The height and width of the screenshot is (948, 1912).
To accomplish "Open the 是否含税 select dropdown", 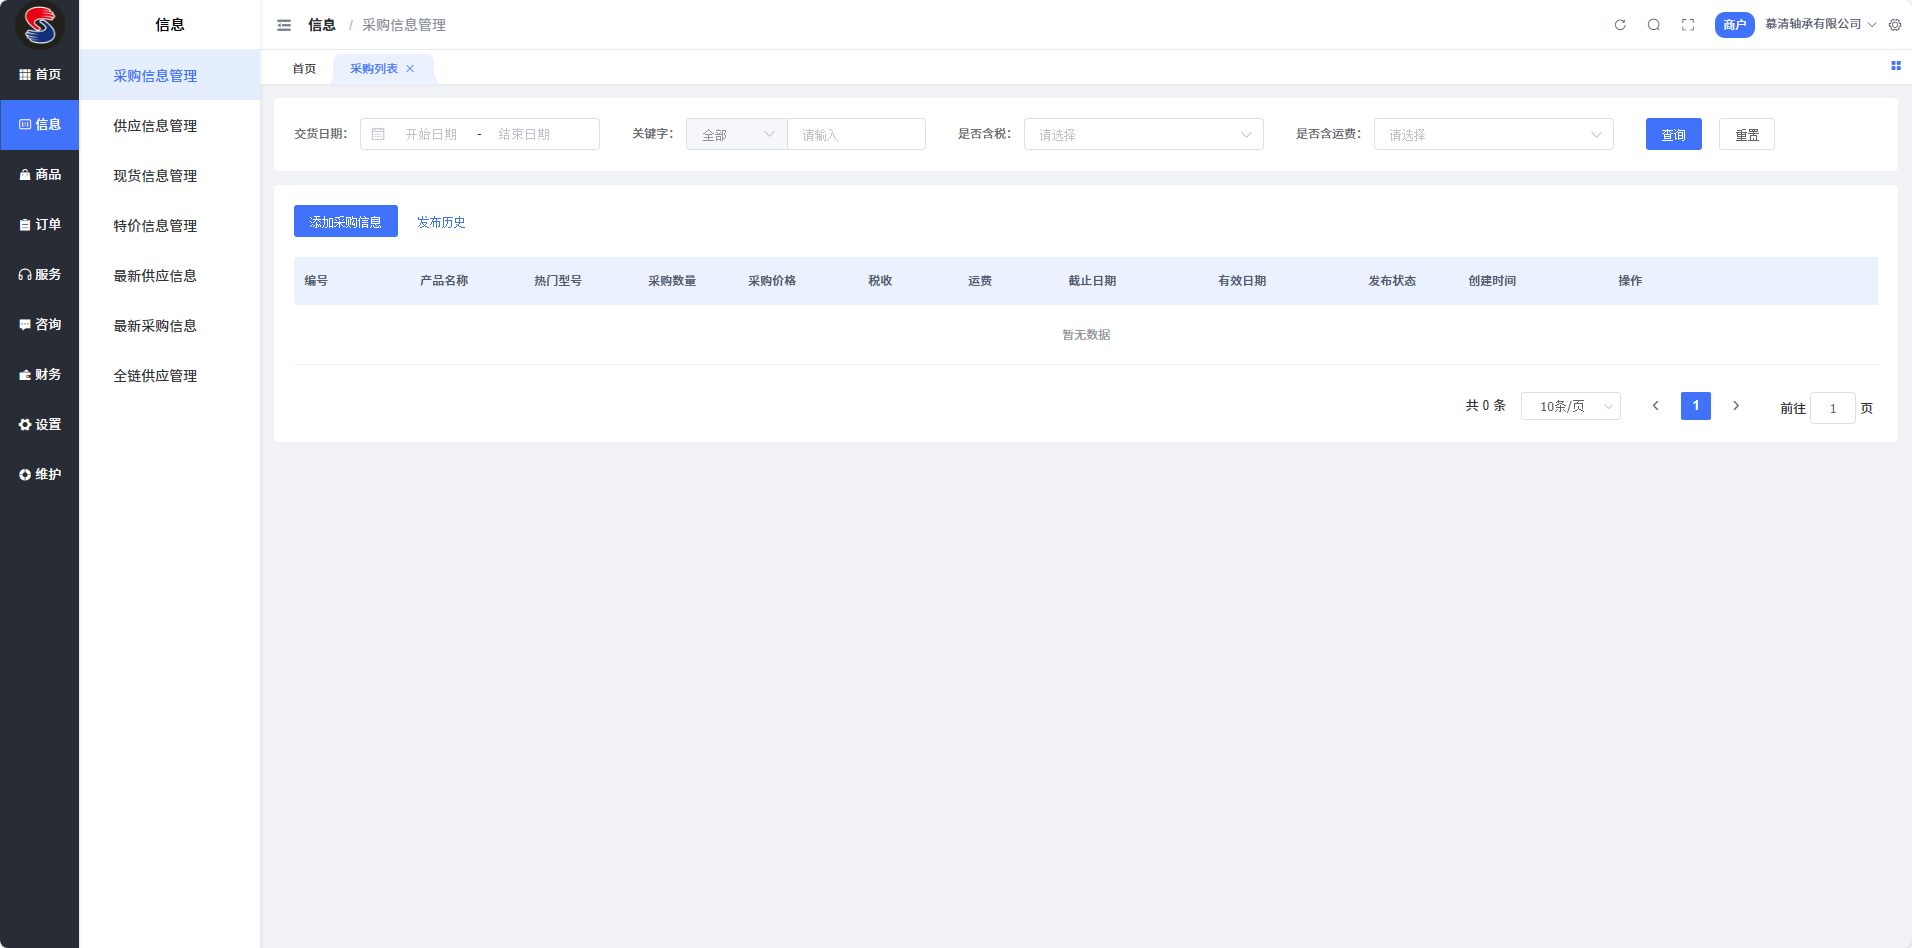I will 1143,134.
